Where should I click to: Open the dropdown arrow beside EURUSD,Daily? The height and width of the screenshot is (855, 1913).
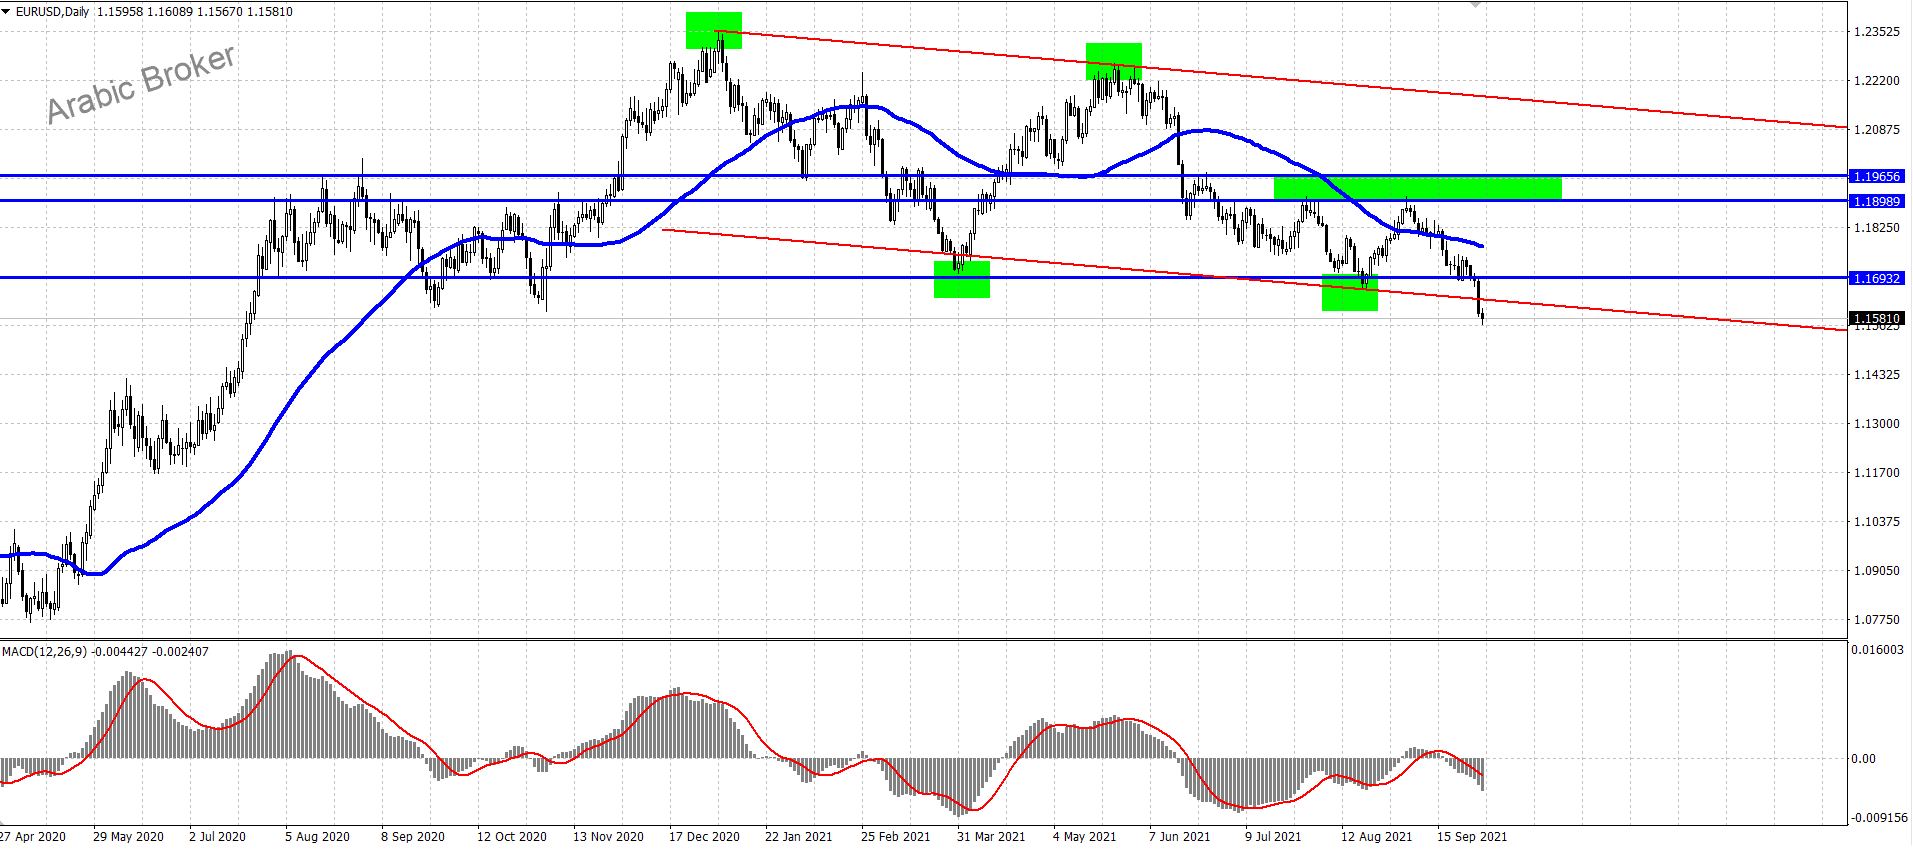coord(6,11)
